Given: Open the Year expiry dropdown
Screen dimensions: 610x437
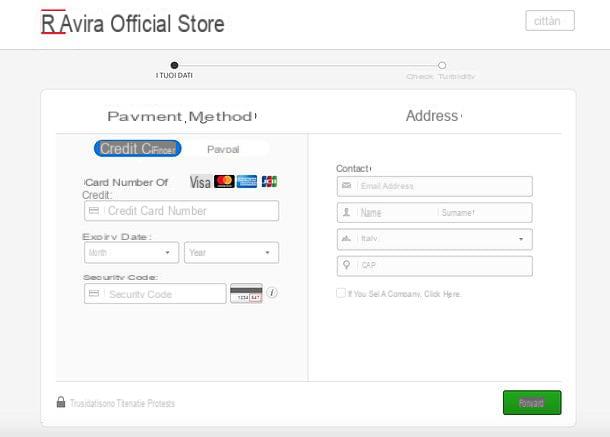Looking at the screenshot, I should pos(231,253).
